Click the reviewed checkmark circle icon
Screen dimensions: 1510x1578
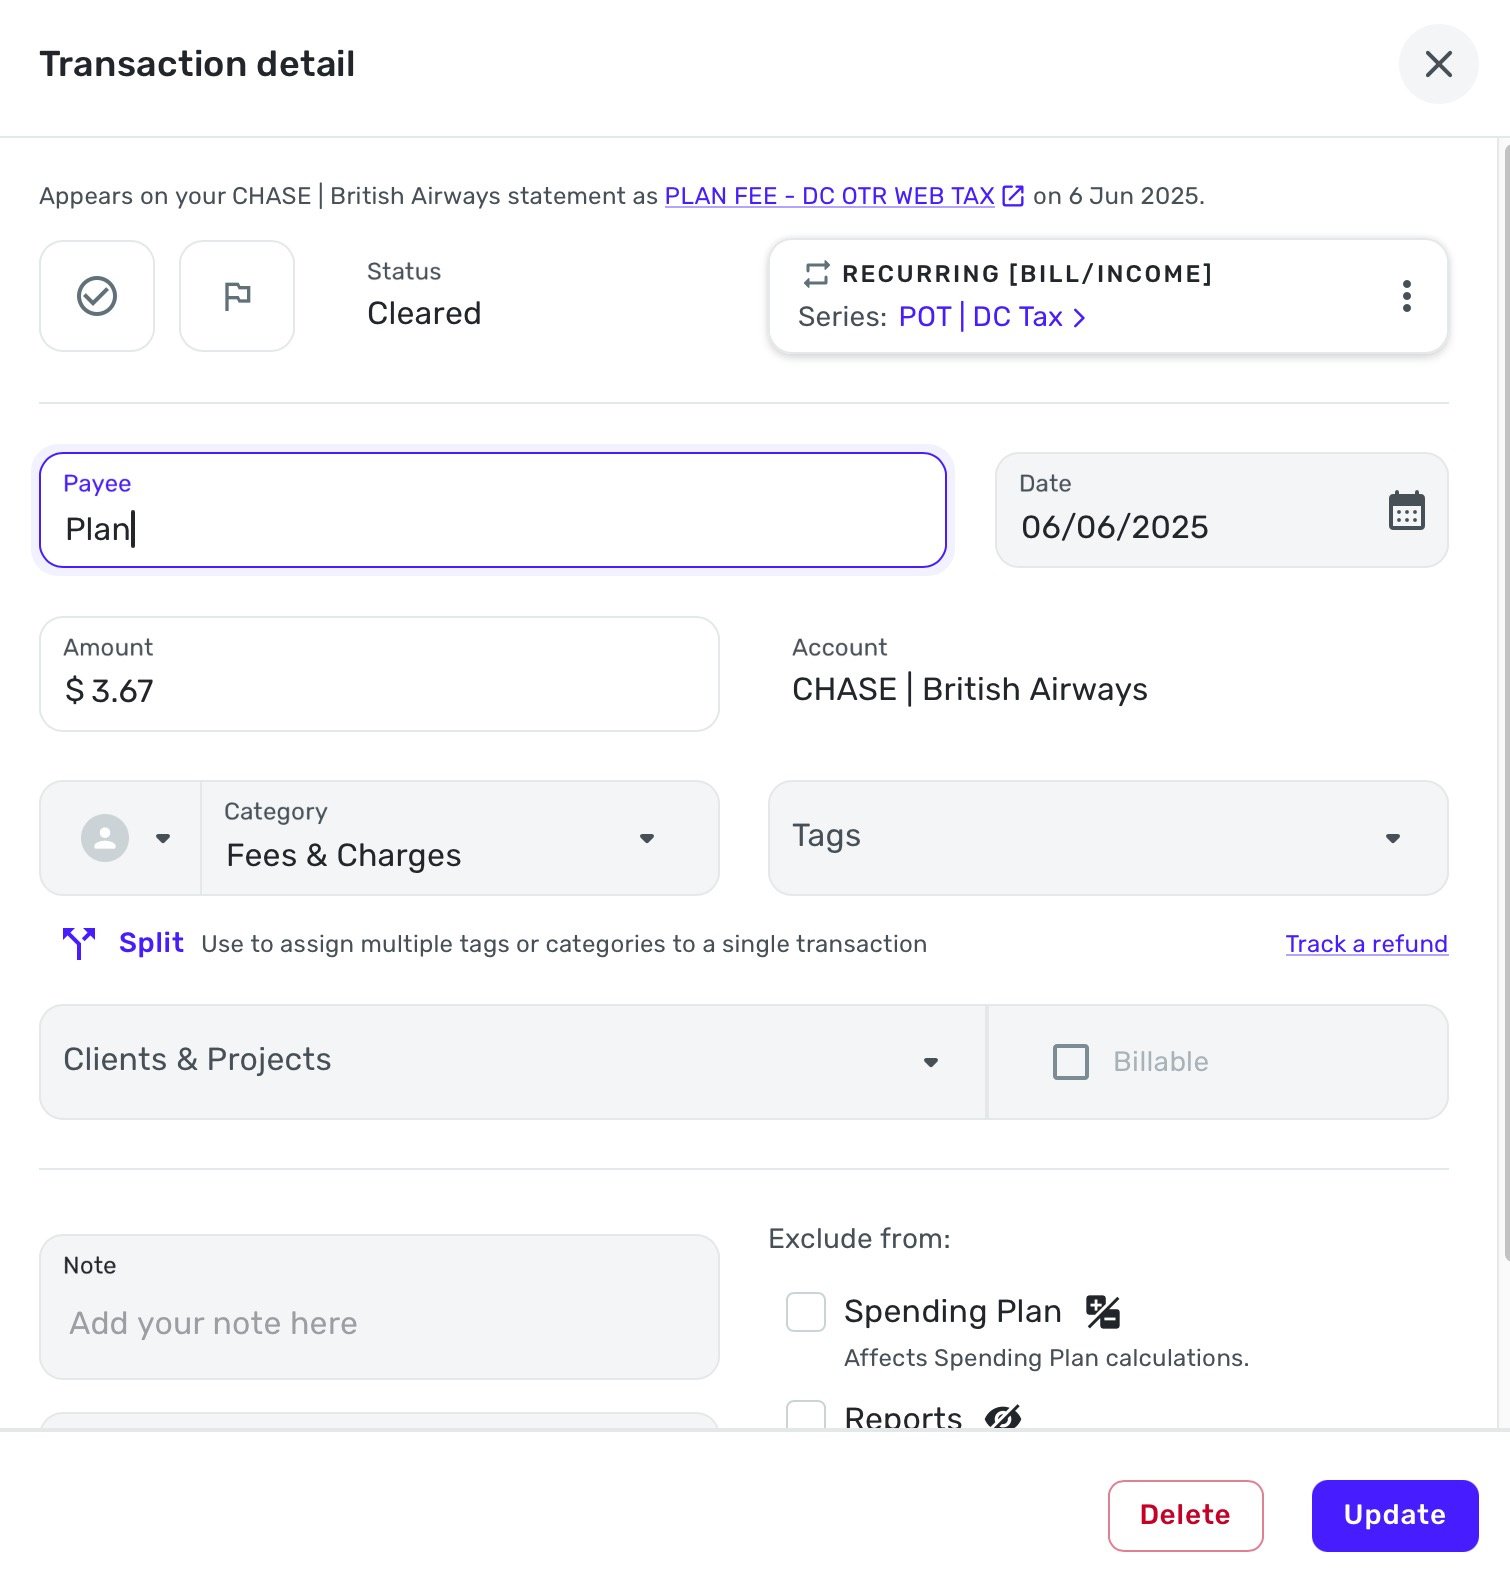click(97, 296)
